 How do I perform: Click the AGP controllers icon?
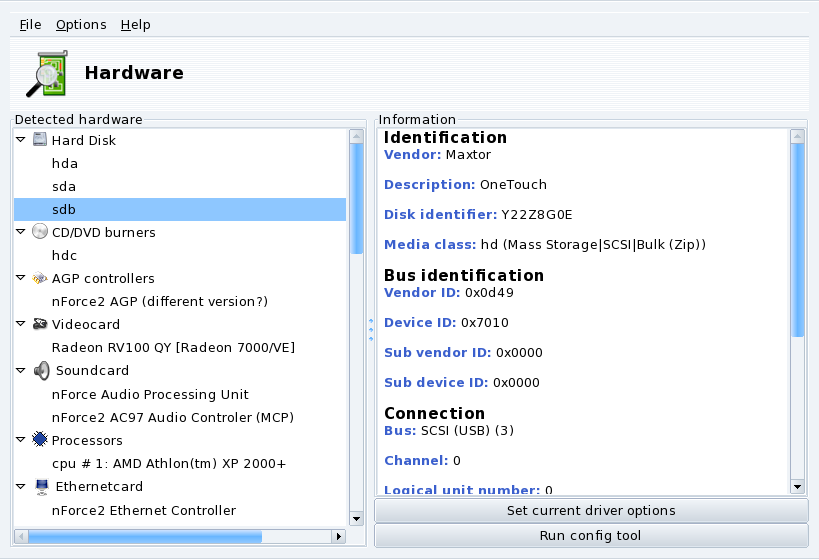(40, 278)
